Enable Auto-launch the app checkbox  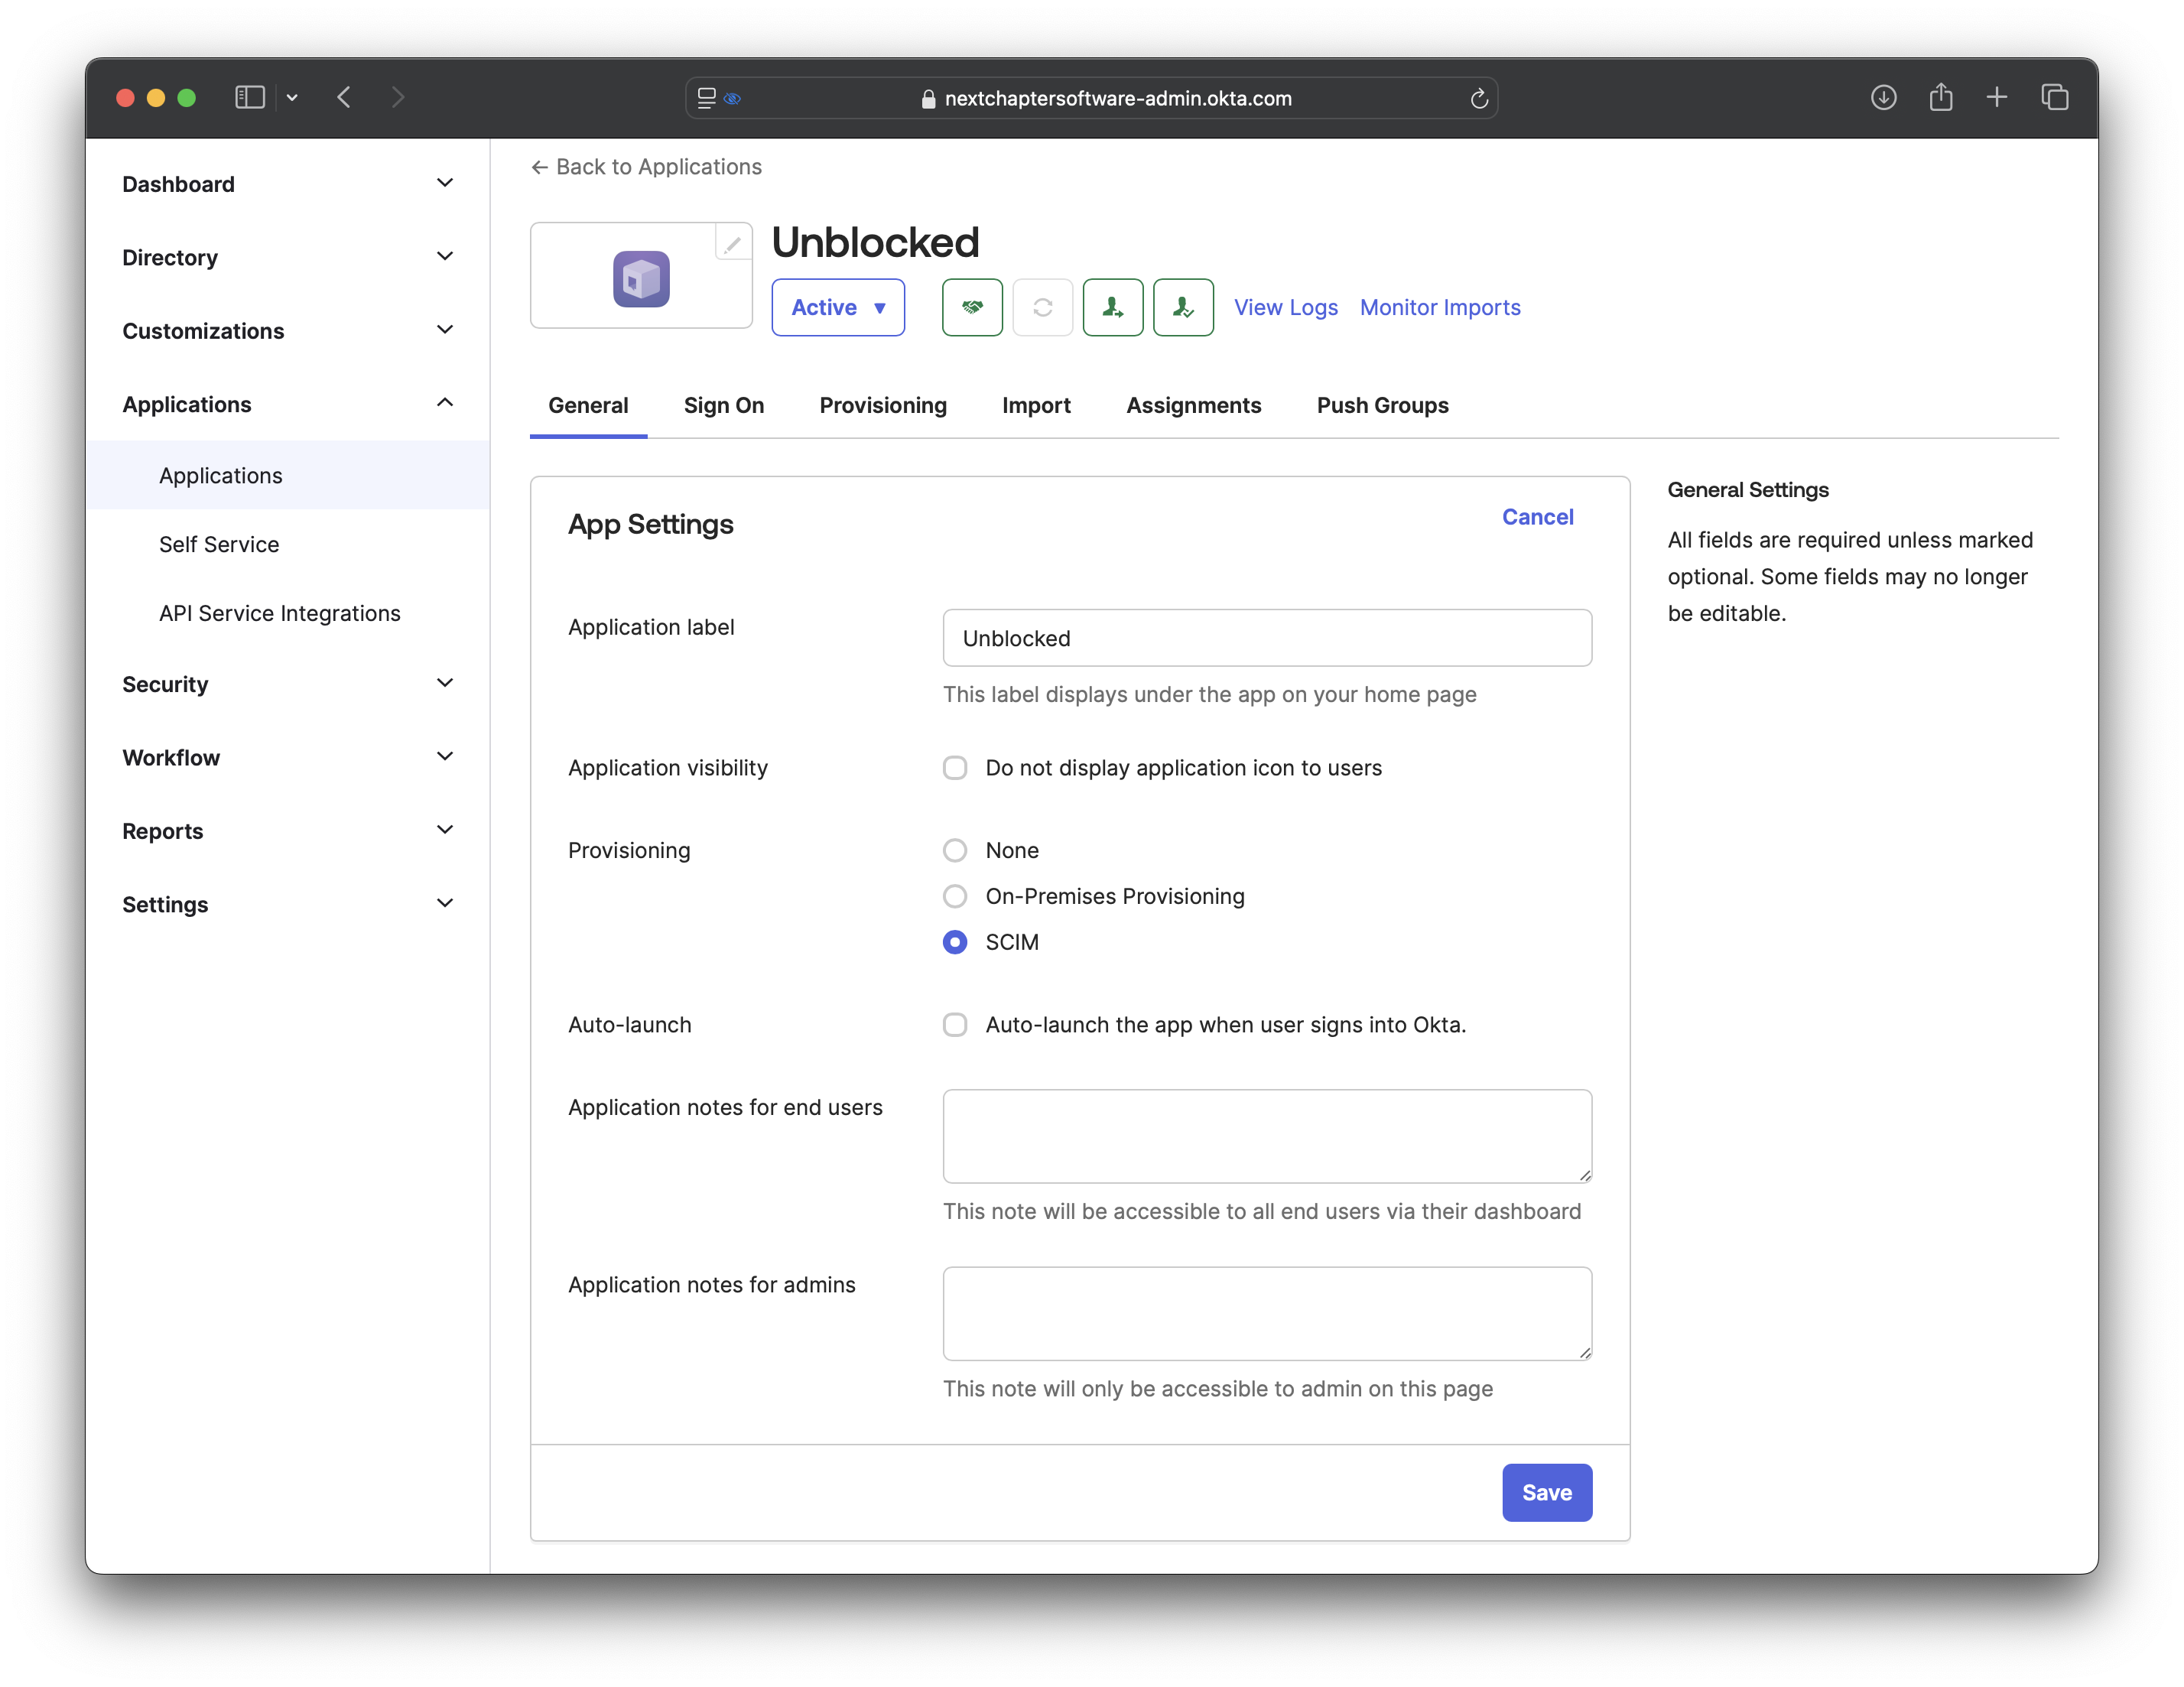pos(955,1024)
